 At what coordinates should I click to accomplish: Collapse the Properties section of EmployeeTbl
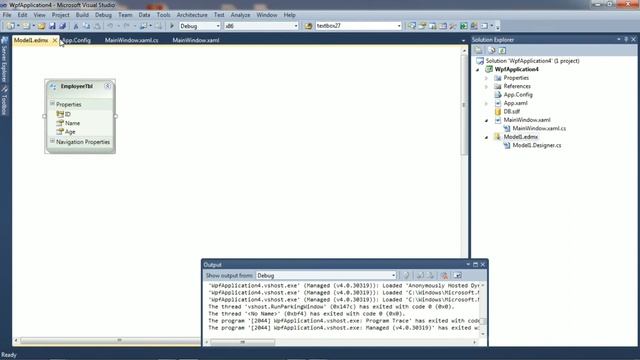coord(52,104)
